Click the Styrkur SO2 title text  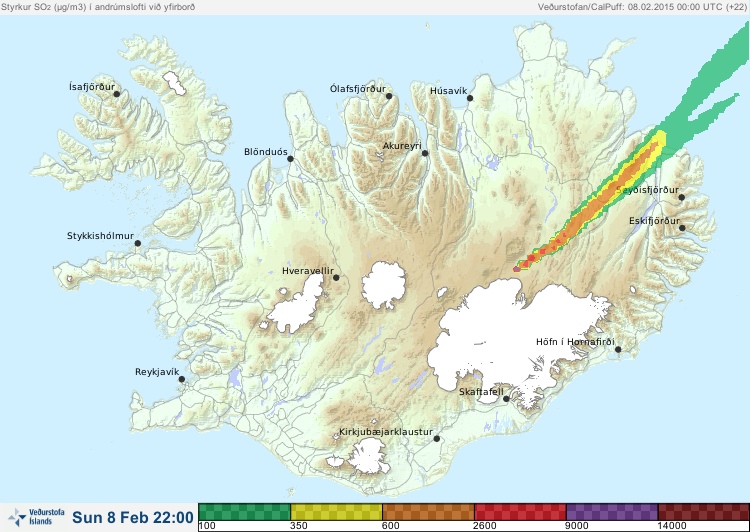(x=98, y=7)
